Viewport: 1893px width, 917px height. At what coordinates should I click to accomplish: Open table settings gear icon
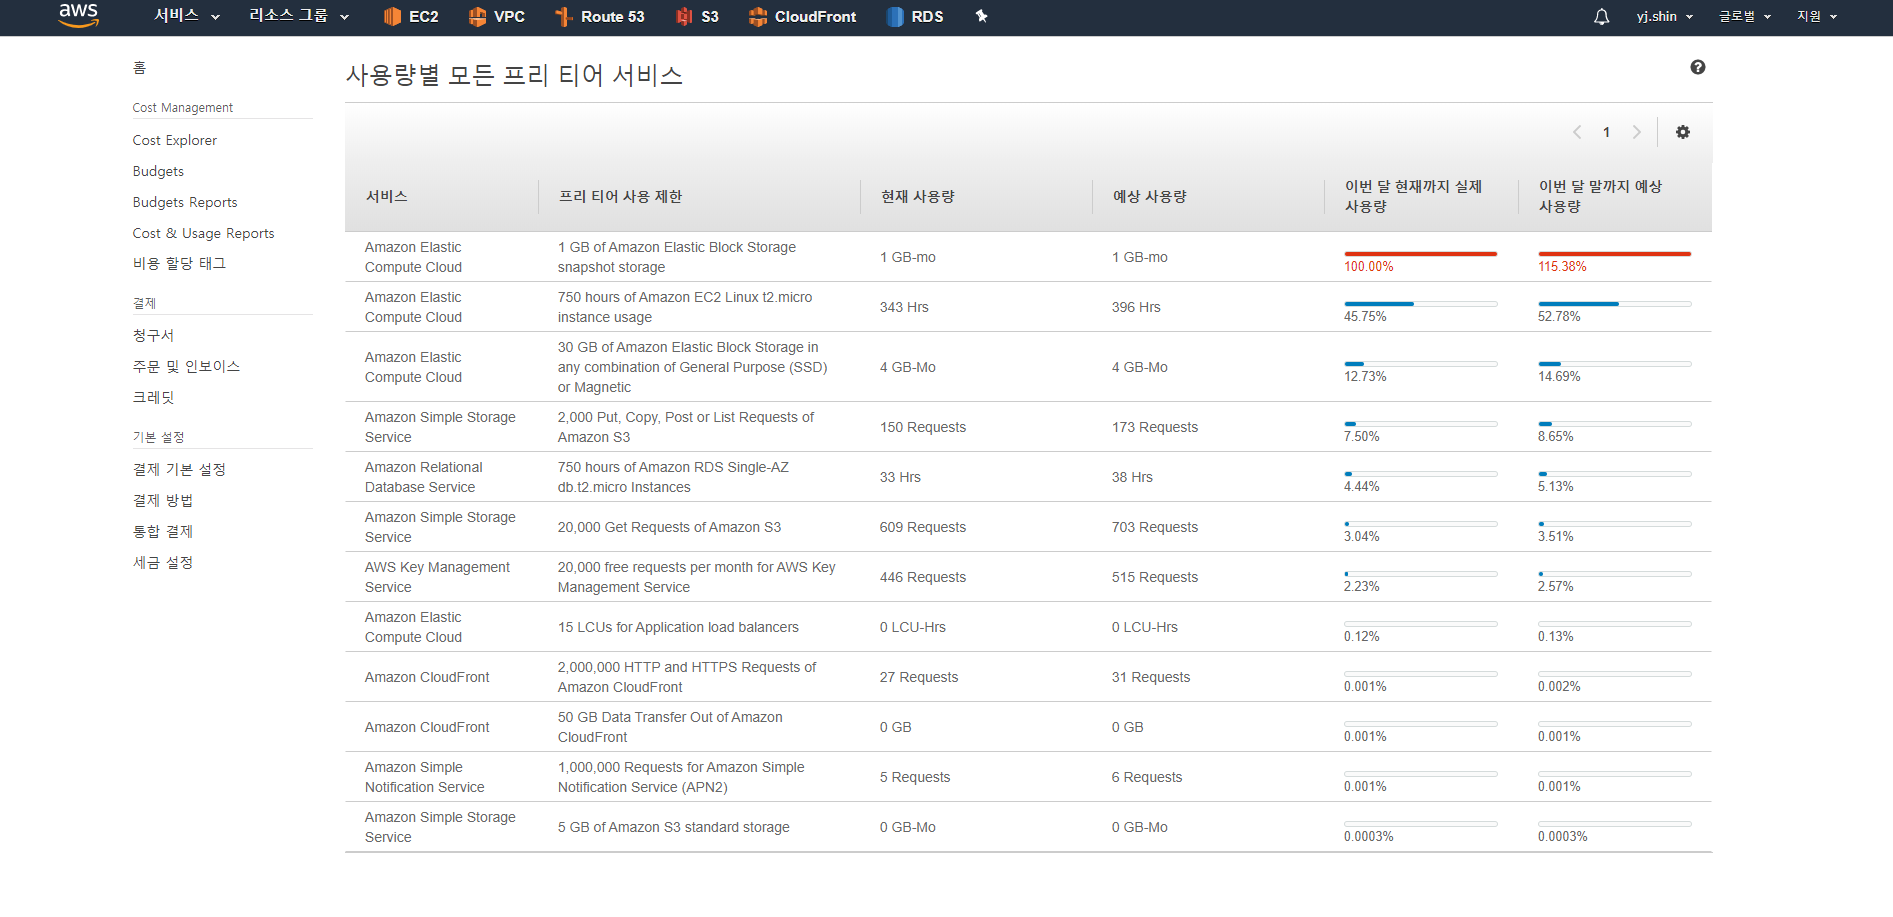pyautogui.click(x=1683, y=132)
